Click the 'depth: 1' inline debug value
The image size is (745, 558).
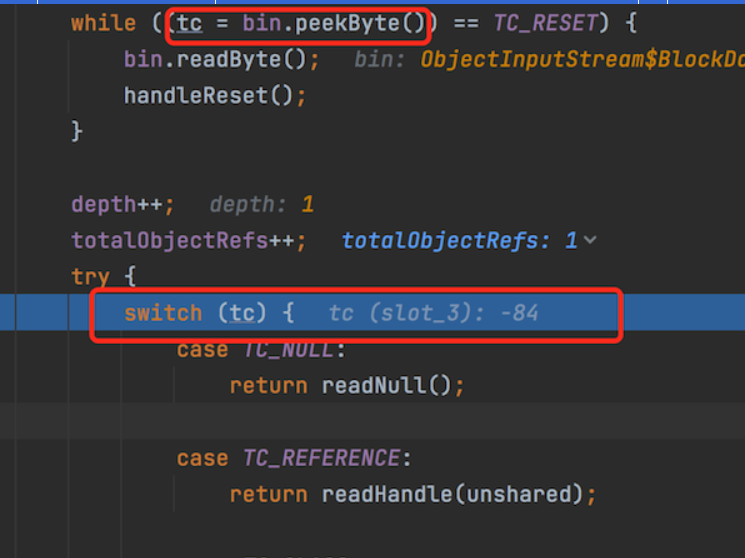(x=262, y=204)
